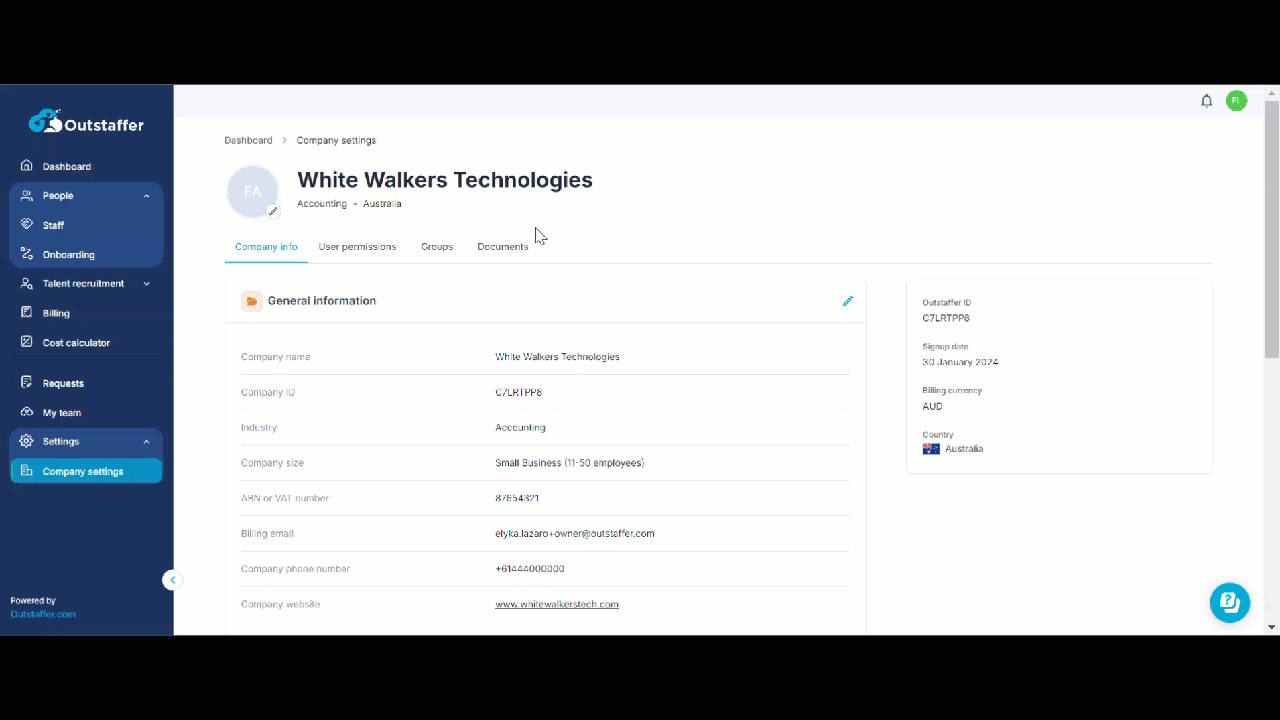Viewport: 1280px width, 720px height.
Task: Expand the Talent recruitment chevron
Action: pos(147,284)
